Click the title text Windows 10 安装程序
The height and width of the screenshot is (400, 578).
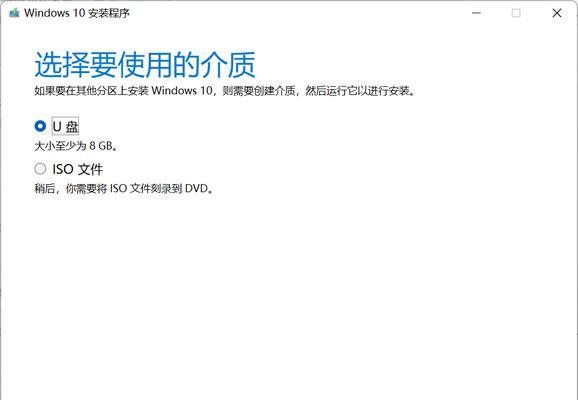(77, 13)
